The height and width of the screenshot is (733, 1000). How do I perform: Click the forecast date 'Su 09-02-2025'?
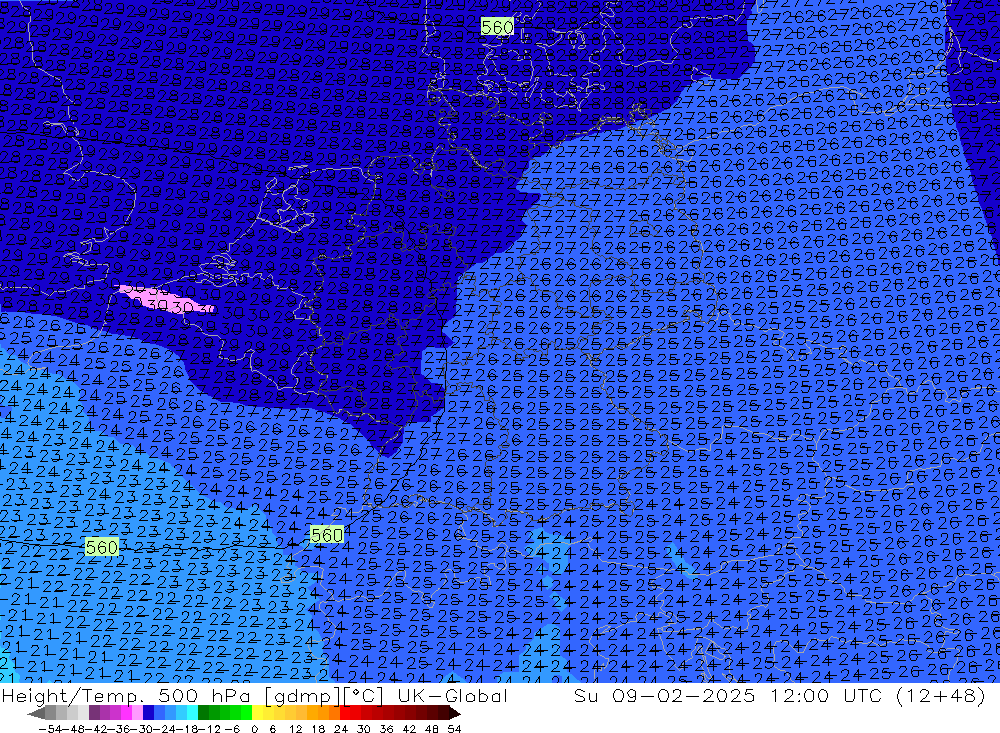click(664, 695)
